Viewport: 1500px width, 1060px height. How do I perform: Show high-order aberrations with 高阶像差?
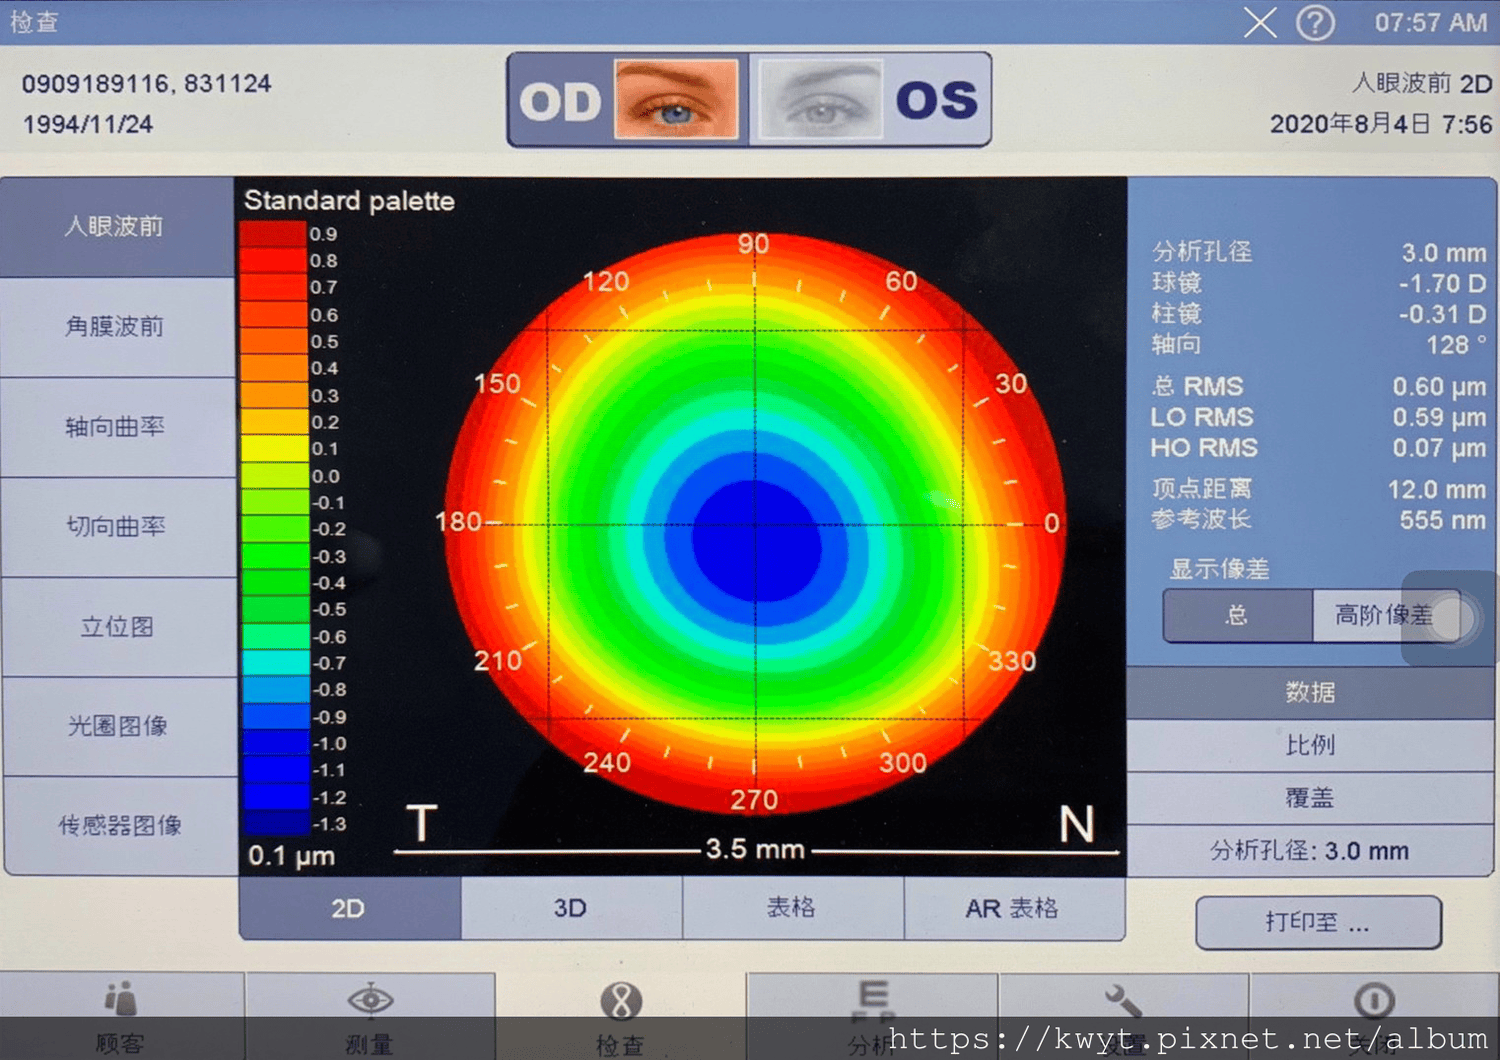click(x=1385, y=615)
